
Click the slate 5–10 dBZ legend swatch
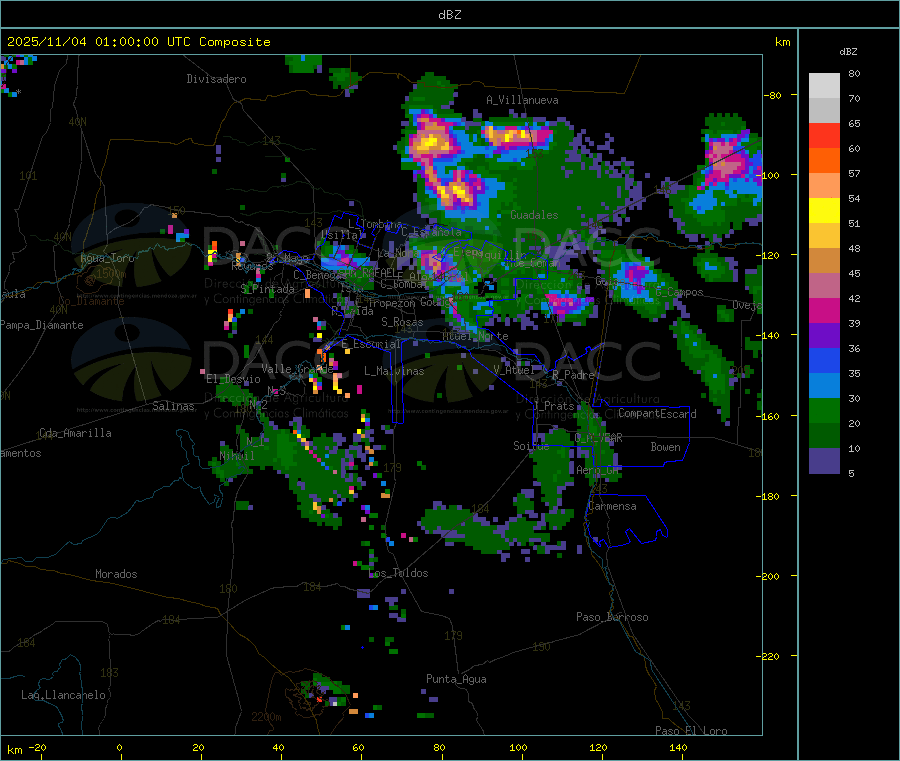pyautogui.click(x=824, y=461)
